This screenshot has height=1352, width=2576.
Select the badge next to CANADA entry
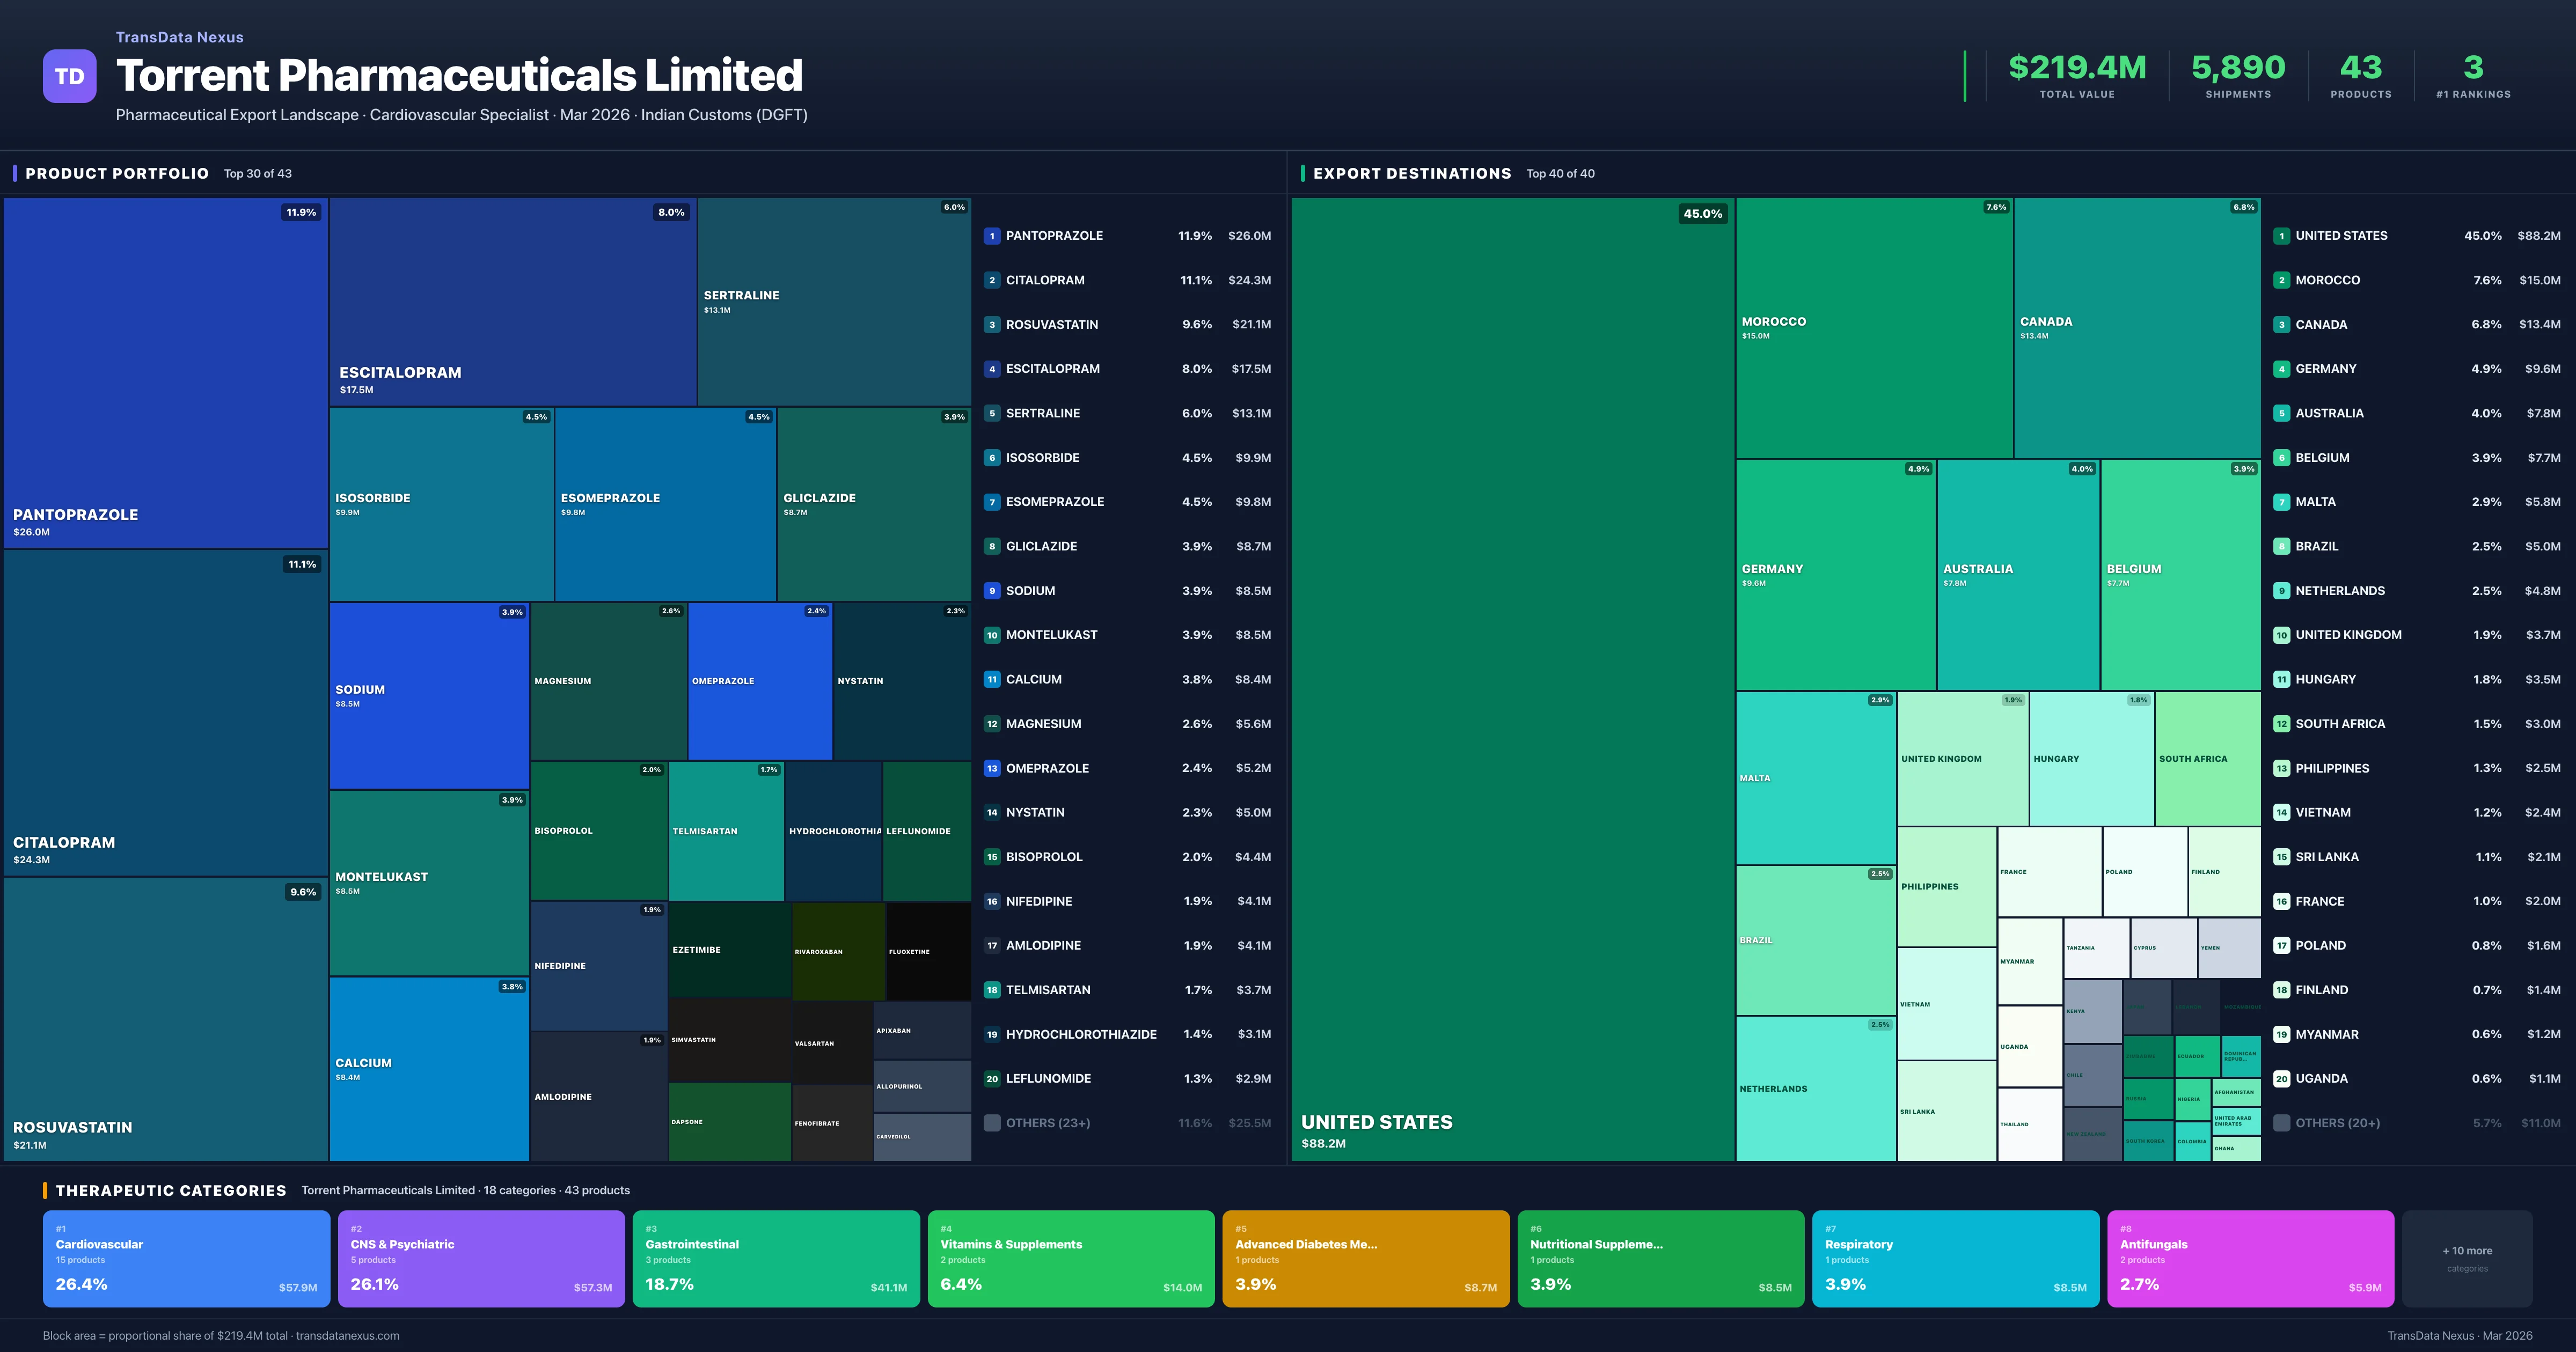tap(2282, 324)
